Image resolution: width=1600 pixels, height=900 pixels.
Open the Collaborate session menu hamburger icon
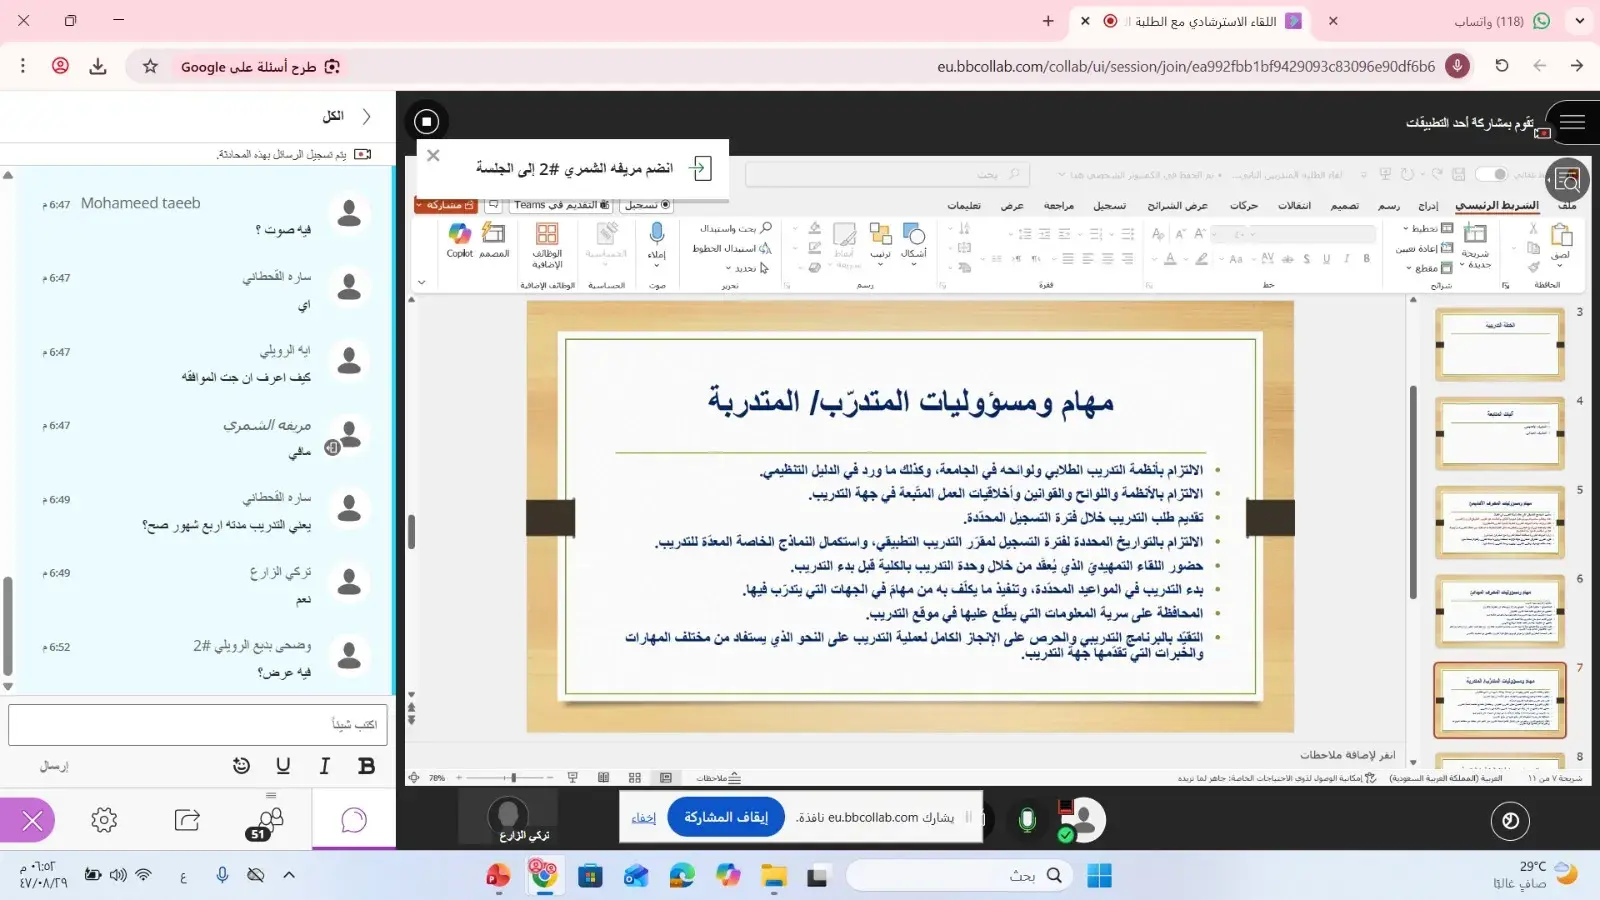(1572, 122)
